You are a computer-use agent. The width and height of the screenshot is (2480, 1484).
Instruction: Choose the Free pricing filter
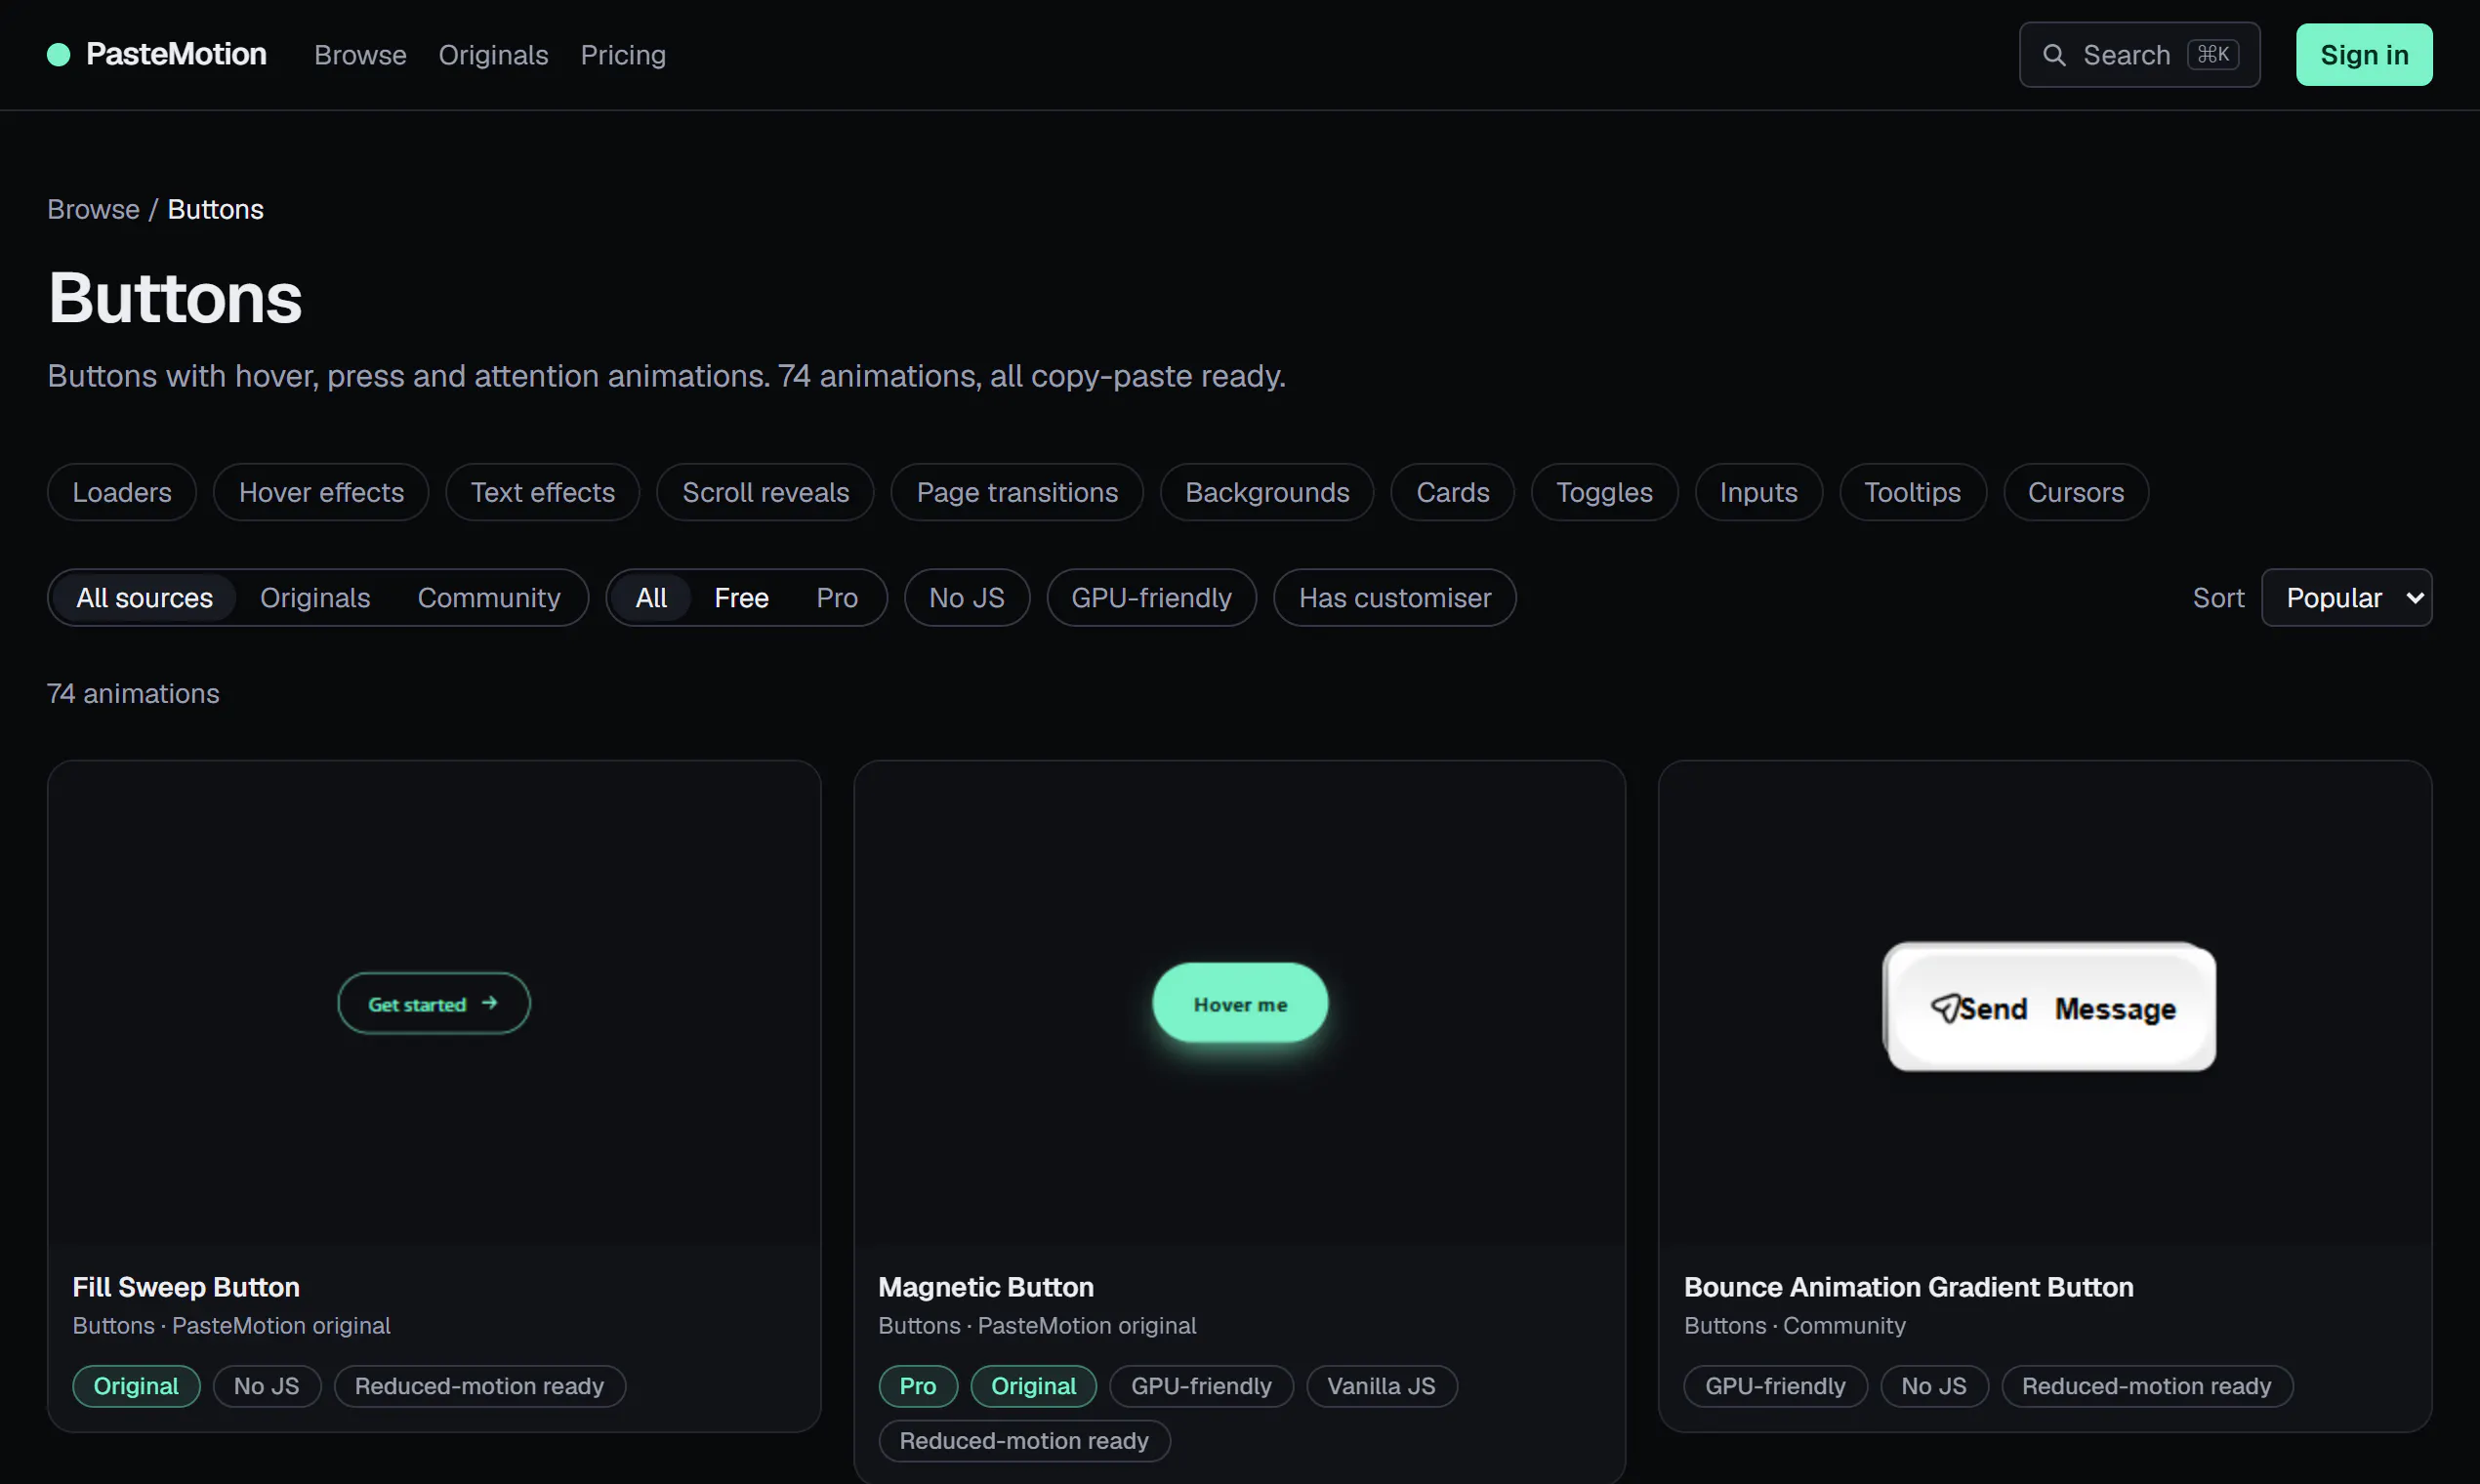[x=741, y=598]
